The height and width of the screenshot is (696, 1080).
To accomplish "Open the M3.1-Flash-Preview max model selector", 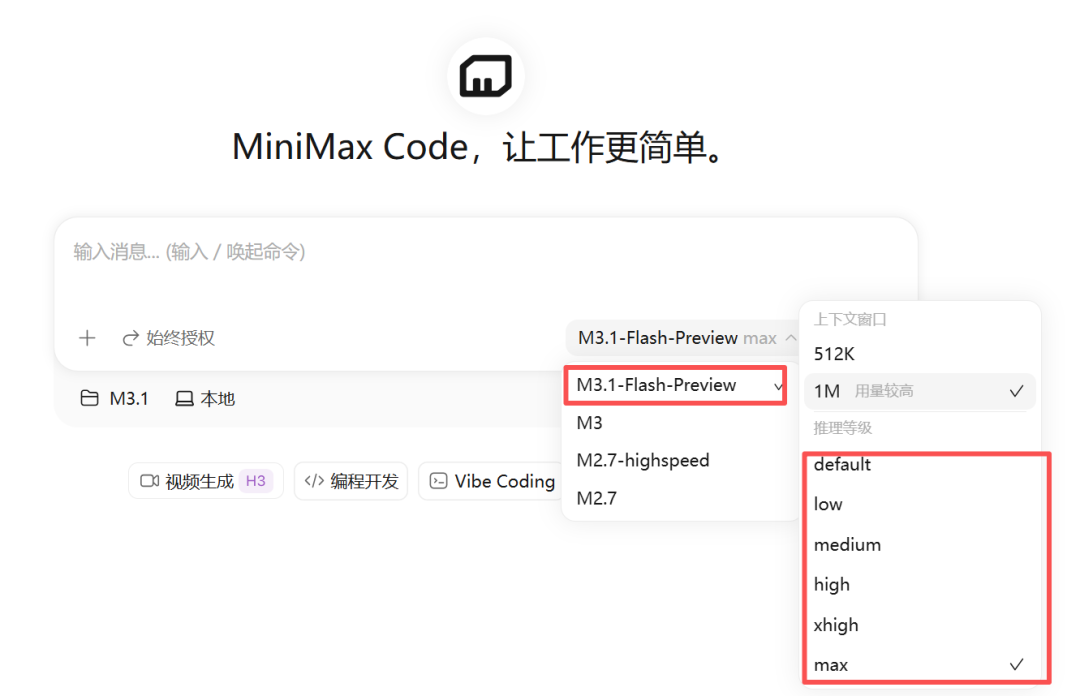I will (x=683, y=338).
